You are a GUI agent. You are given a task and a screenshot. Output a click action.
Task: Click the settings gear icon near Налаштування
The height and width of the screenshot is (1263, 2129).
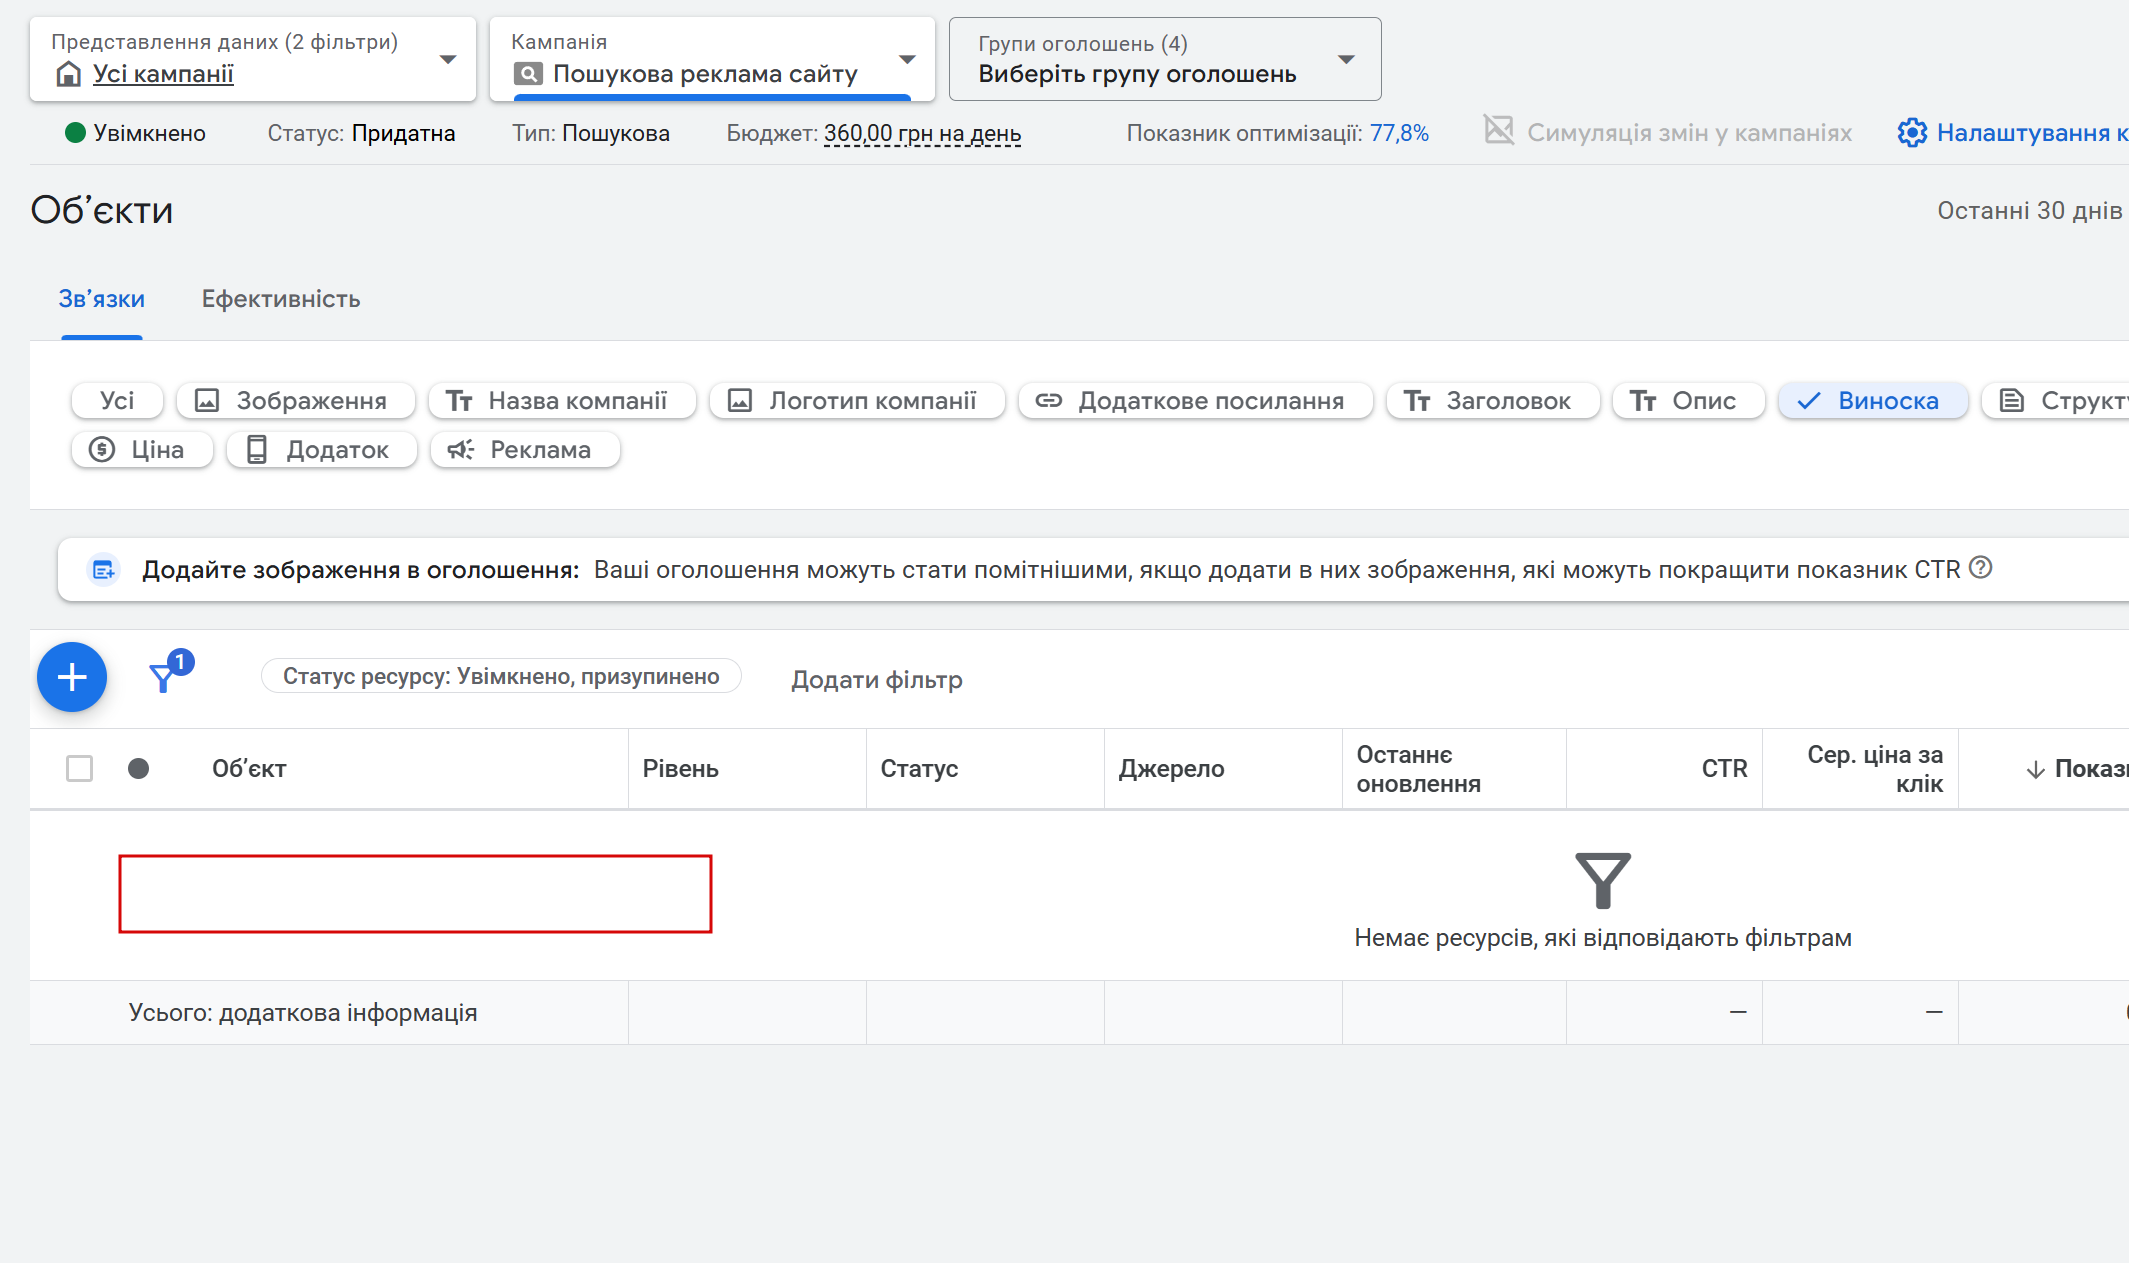pyautogui.click(x=1911, y=132)
